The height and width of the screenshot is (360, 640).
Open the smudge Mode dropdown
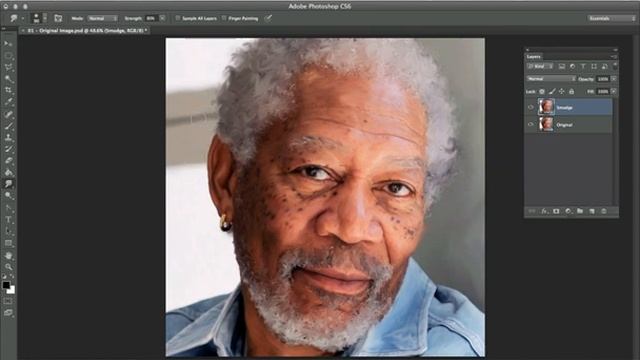pyautogui.click(x=102, y=18)
